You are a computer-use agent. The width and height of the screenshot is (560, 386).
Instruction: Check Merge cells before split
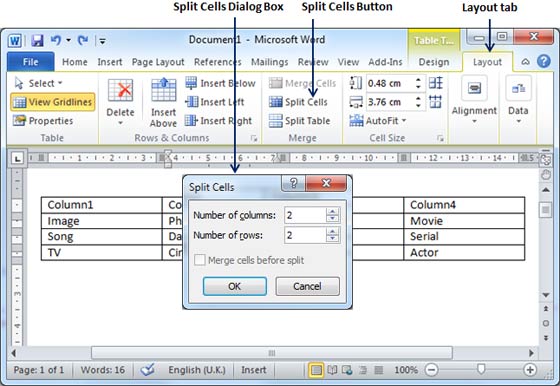(200, 260)
